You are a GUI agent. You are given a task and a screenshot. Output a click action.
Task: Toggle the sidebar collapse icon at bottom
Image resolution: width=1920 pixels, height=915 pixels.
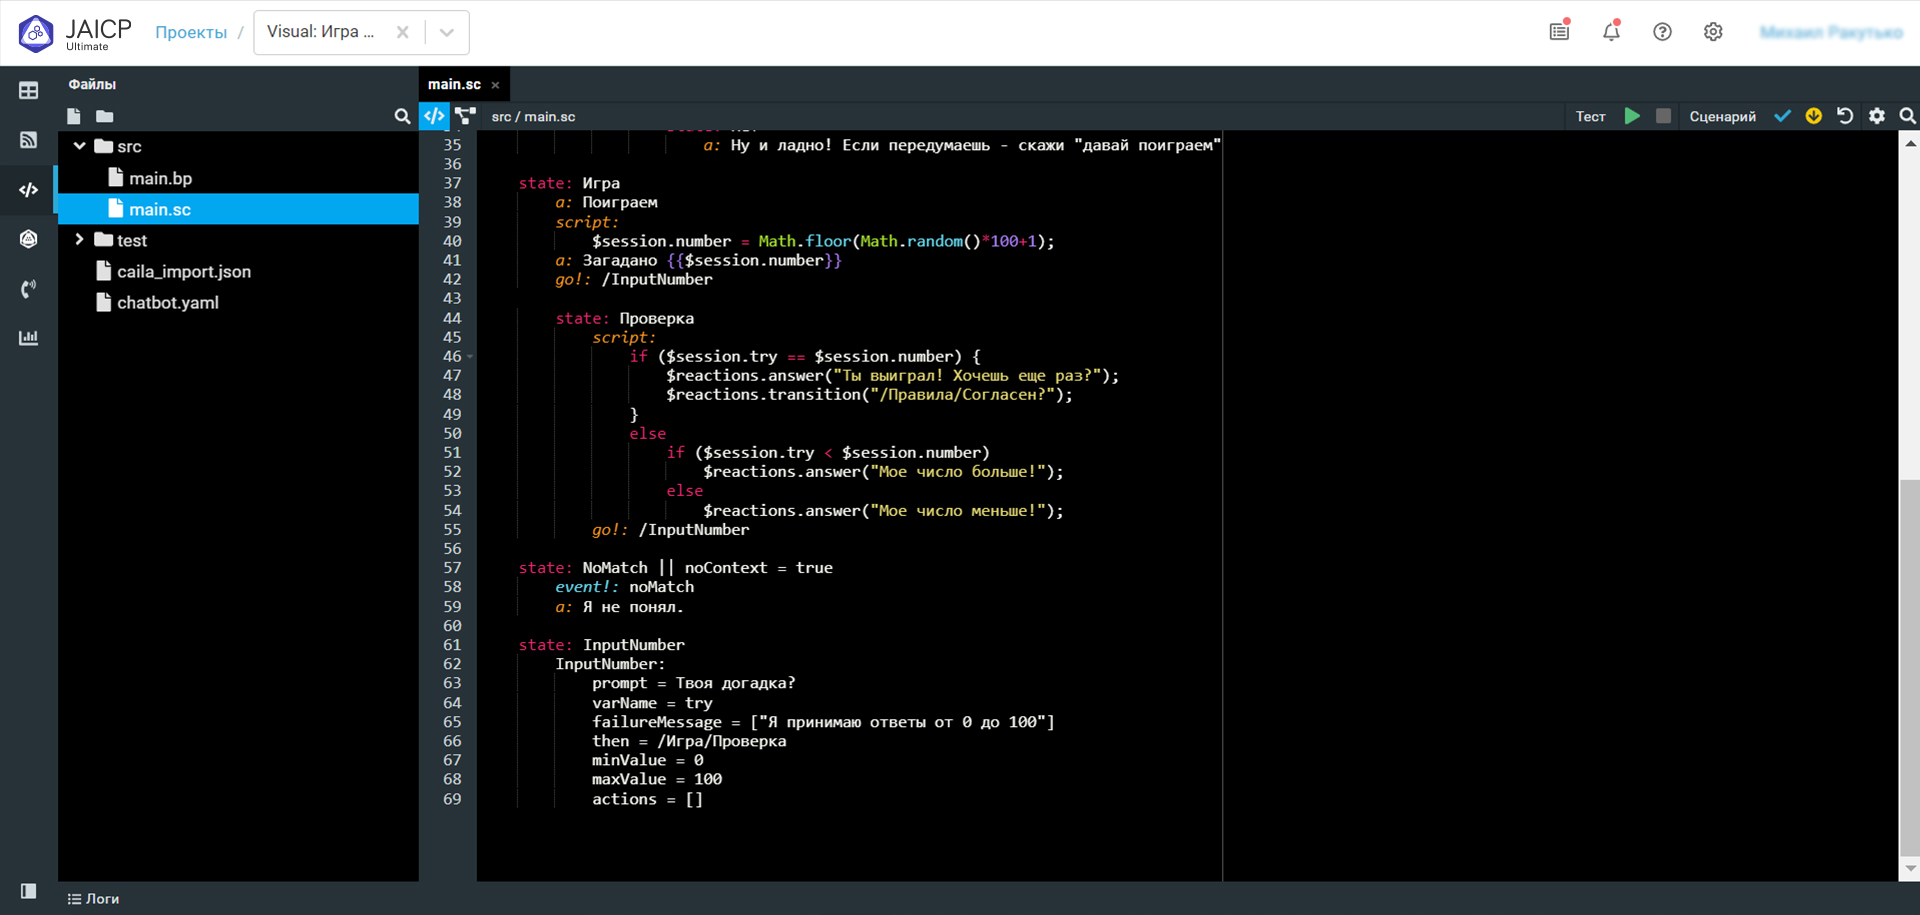tap(29, 891)
